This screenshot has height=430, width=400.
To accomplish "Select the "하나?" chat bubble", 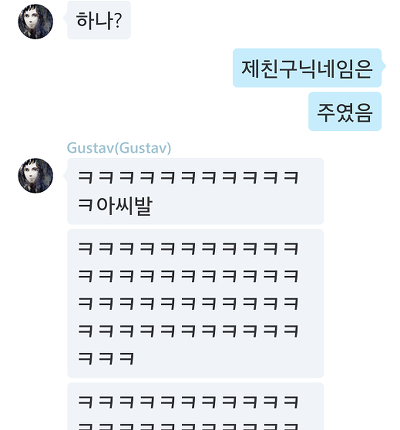I will pos(99,20).
